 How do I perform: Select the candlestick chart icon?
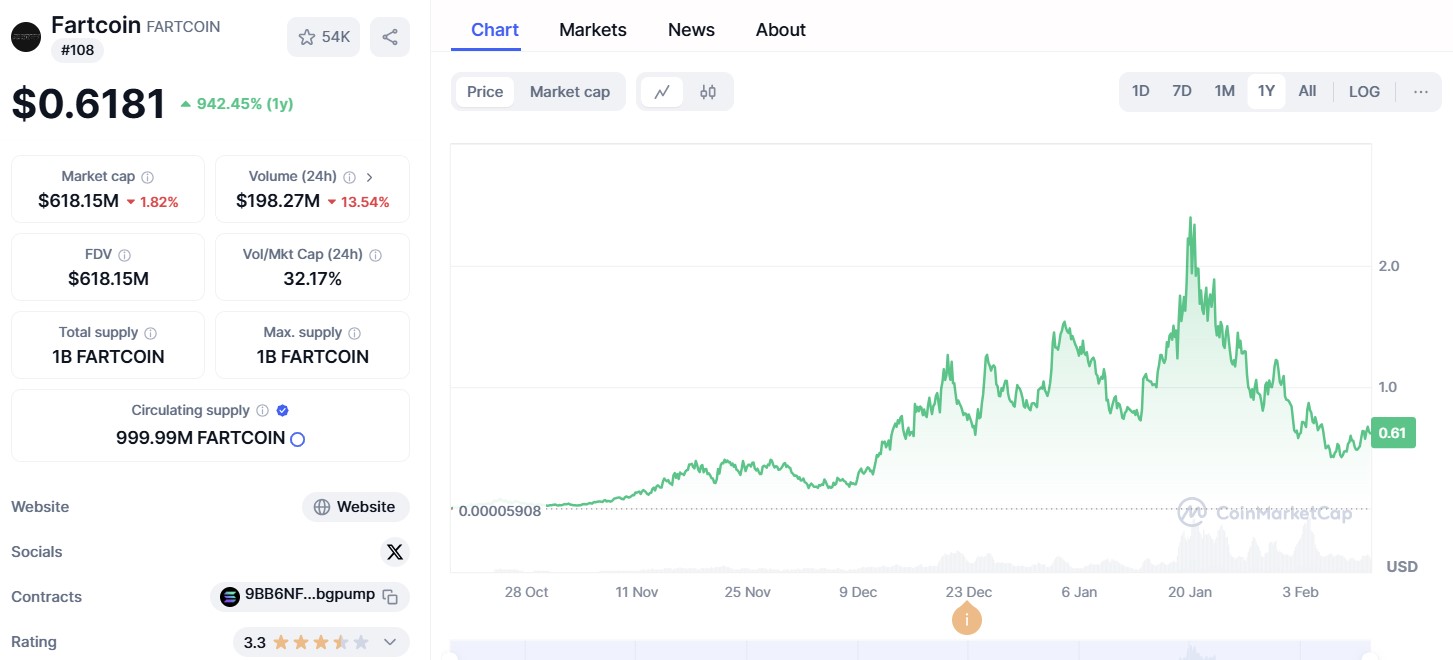[708, 91]
